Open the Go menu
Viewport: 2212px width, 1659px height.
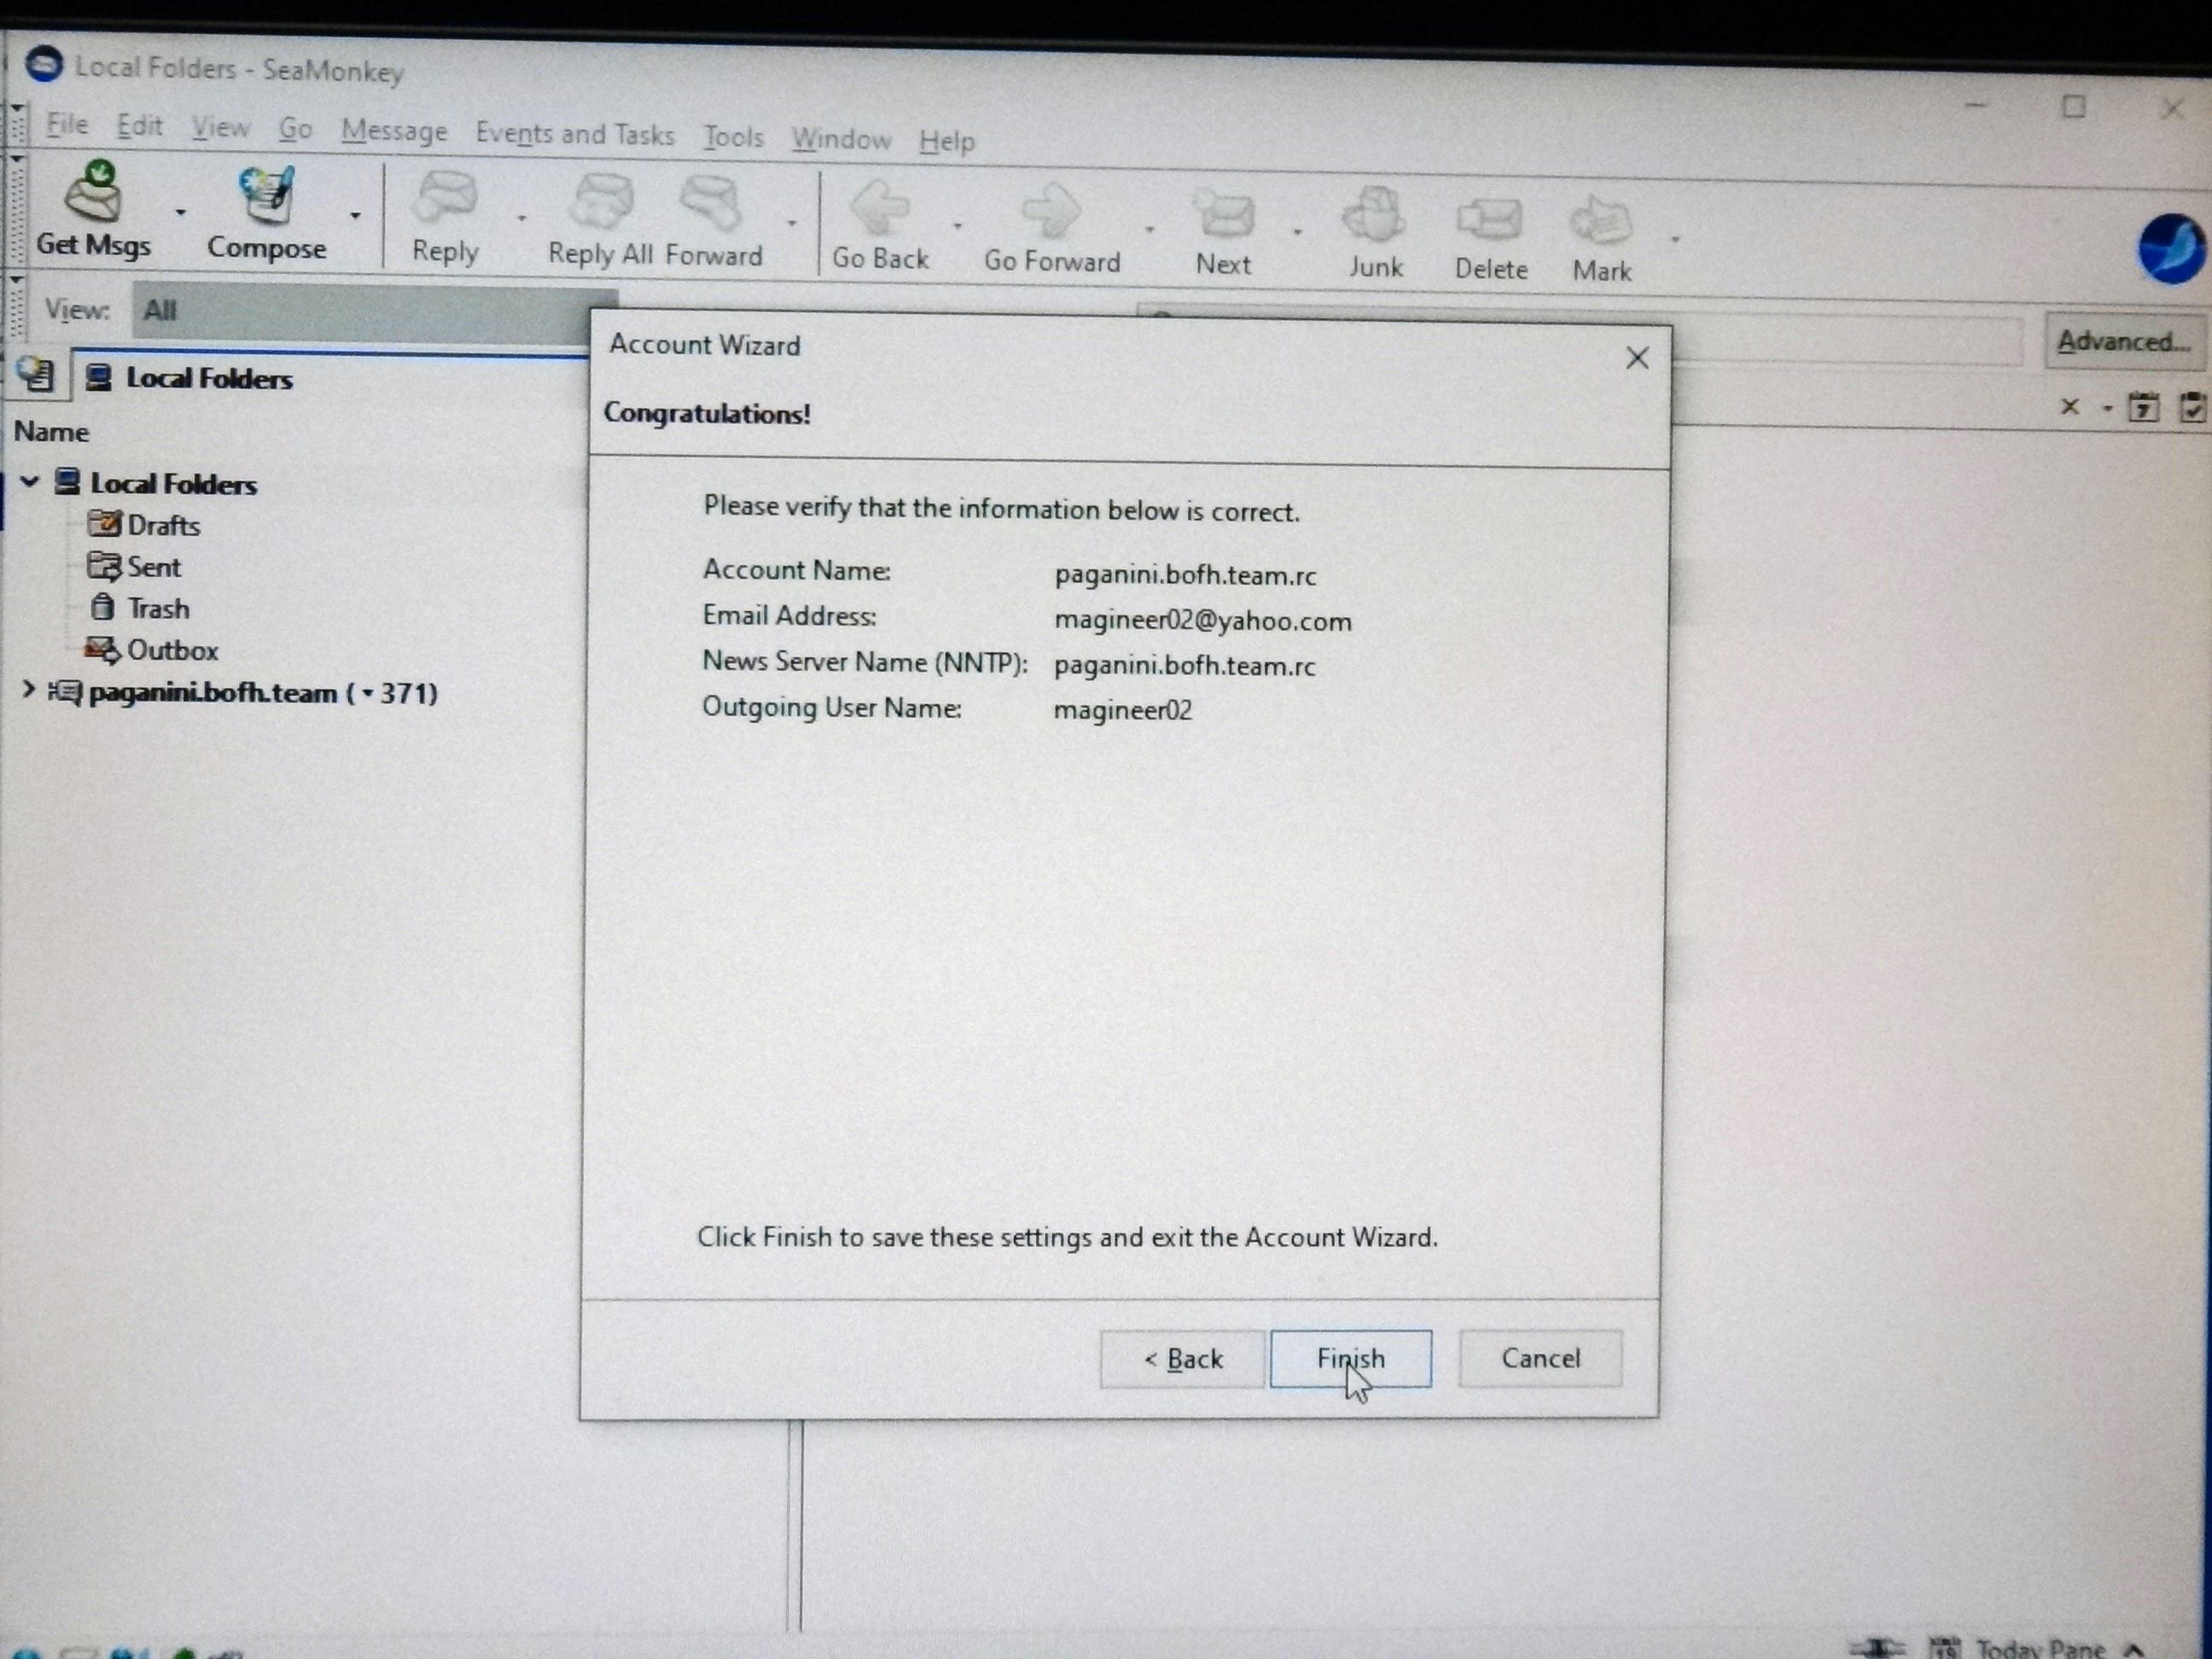tap(295, 129)
